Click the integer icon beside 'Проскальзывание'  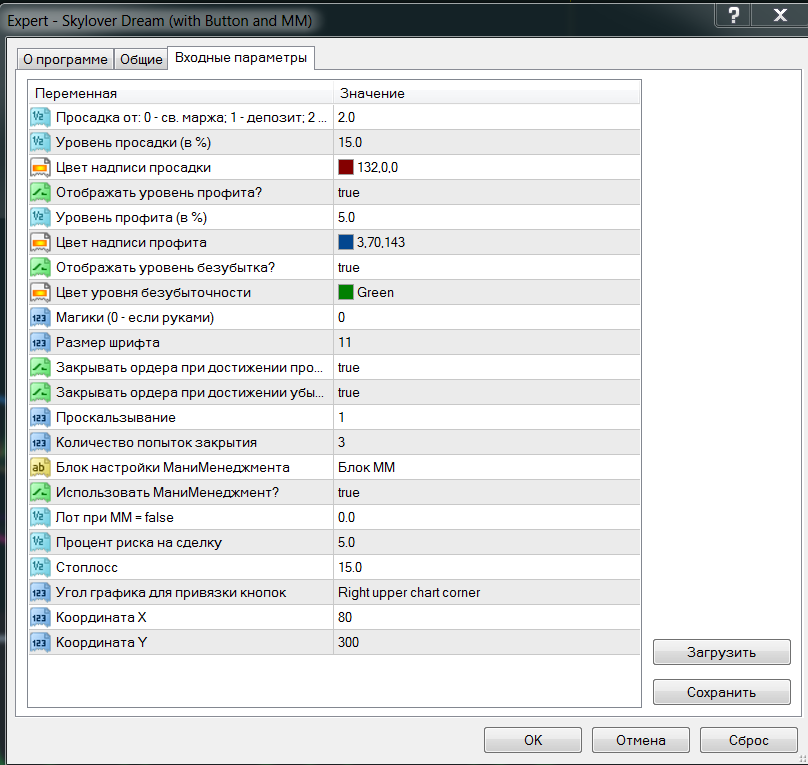tap(40, 417)
